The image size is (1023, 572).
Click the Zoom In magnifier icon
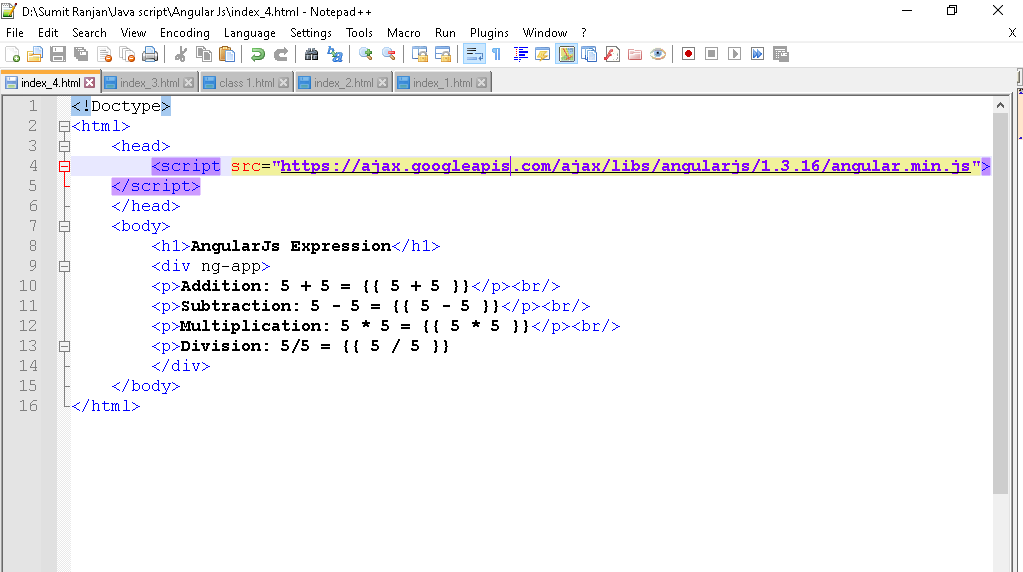click(366, 54)
